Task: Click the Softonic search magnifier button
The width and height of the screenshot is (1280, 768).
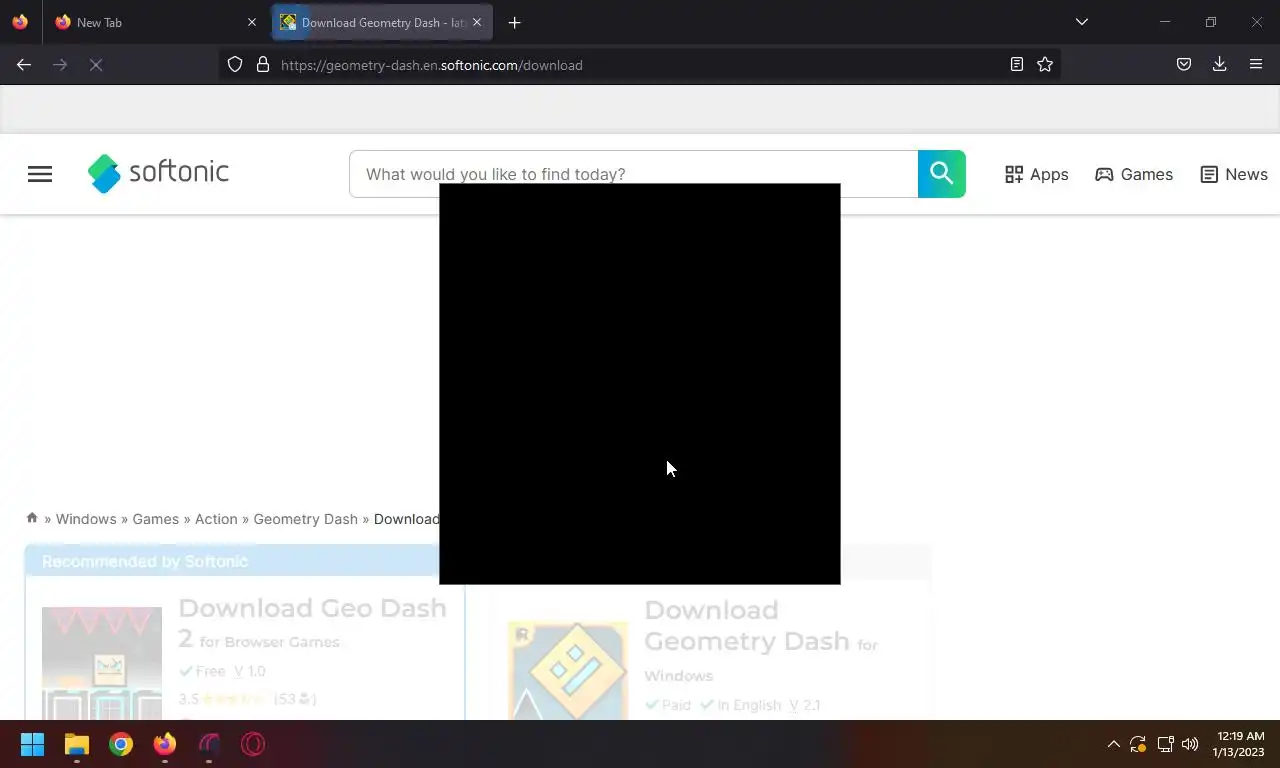Action: (x=942, y=174)
